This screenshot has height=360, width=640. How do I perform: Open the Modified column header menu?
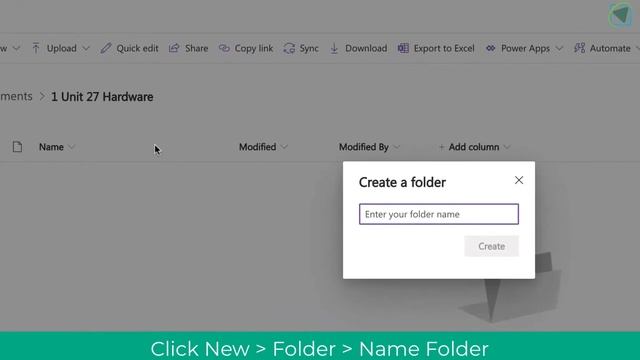click(258, 147)
